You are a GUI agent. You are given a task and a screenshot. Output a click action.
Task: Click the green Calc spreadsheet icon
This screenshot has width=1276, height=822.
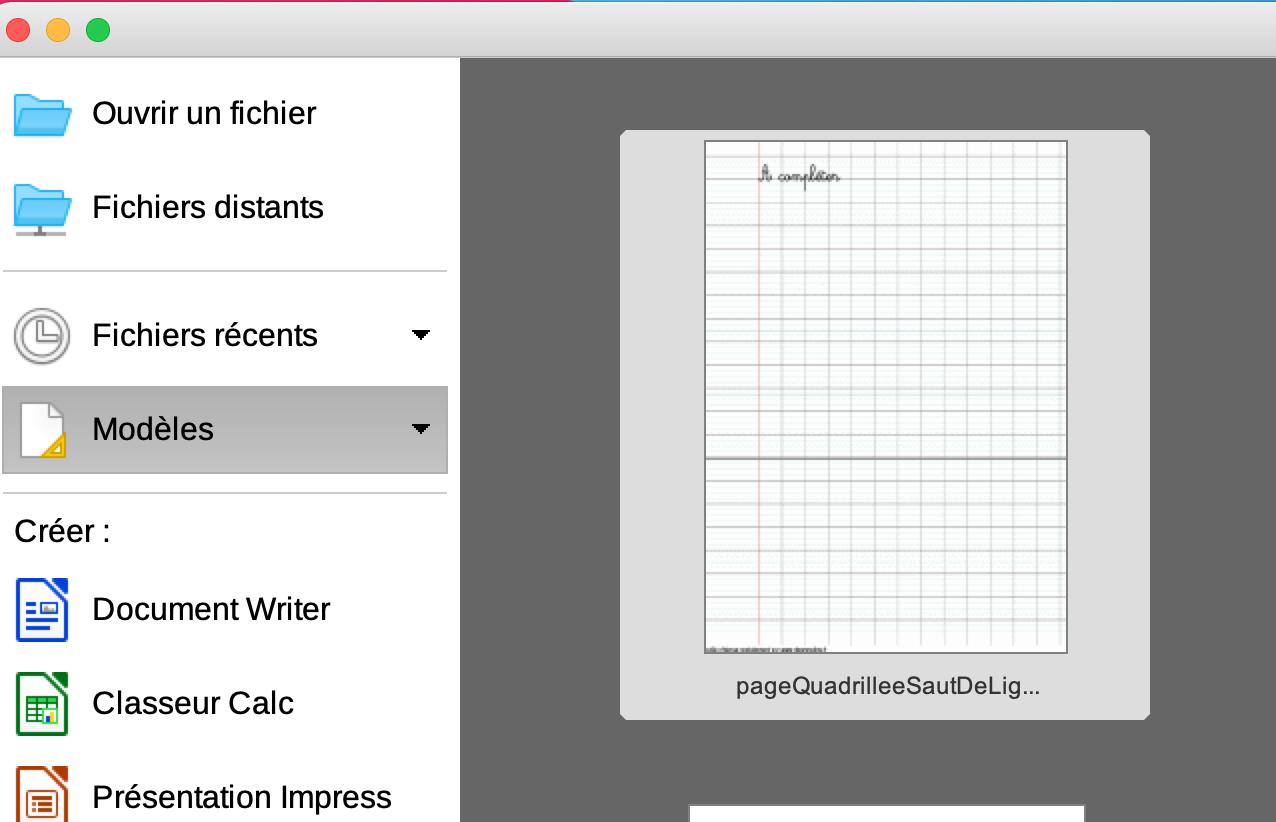pyautogui.click(x=42, y=704)
